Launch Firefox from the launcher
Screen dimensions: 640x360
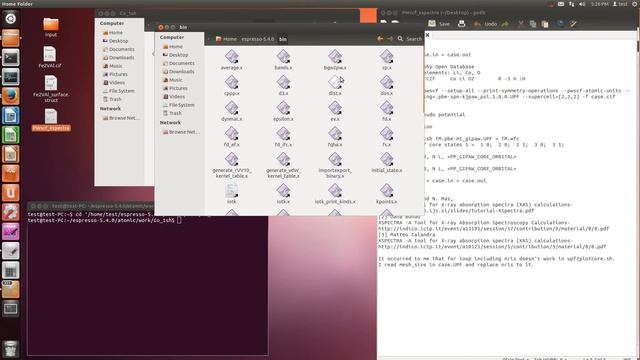coord(10,96)
